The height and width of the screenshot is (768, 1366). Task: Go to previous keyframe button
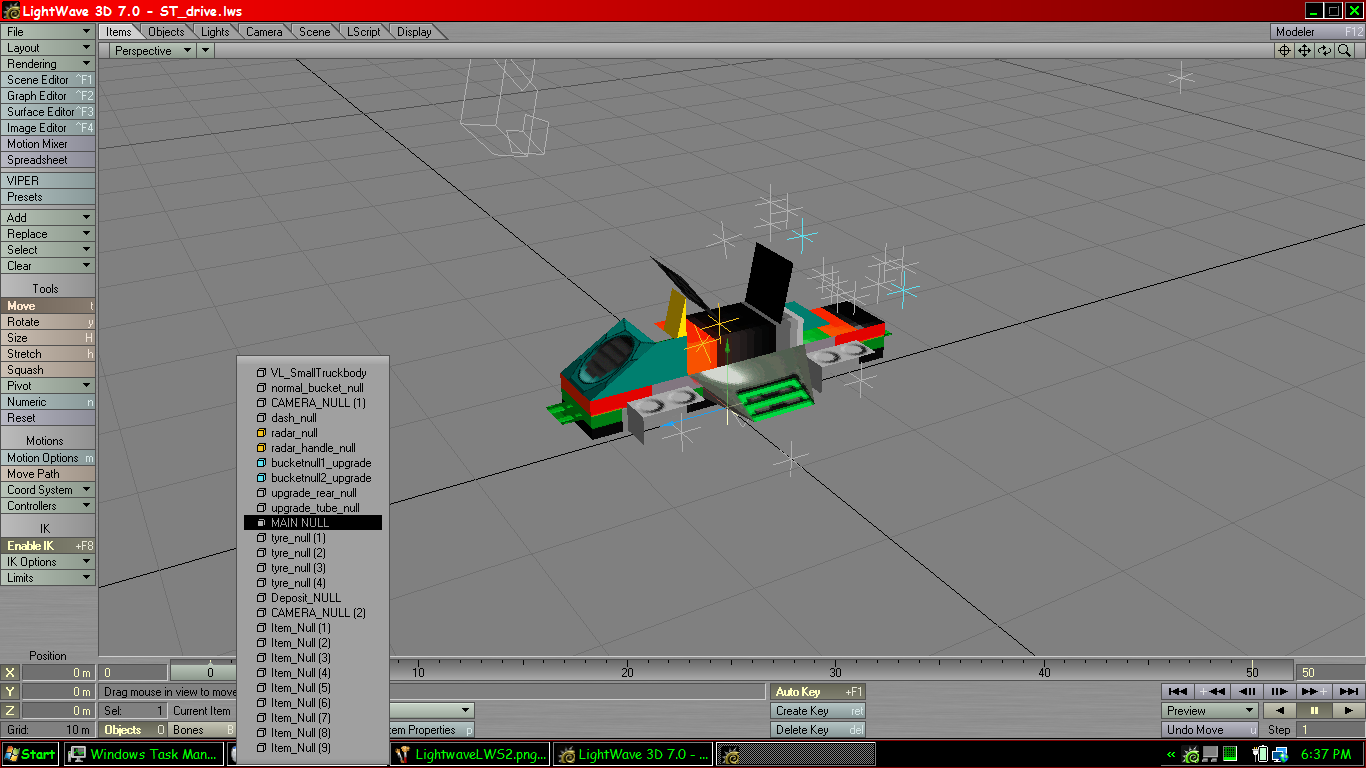1212,691
